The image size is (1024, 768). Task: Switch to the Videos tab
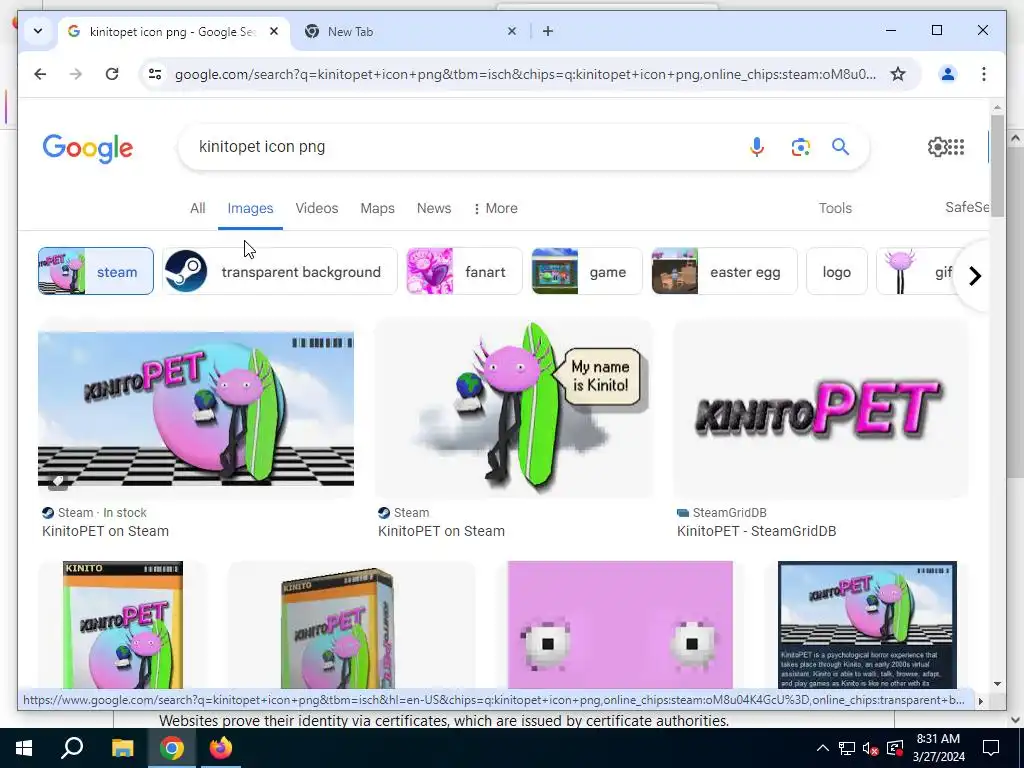click(x=317, y=208)
